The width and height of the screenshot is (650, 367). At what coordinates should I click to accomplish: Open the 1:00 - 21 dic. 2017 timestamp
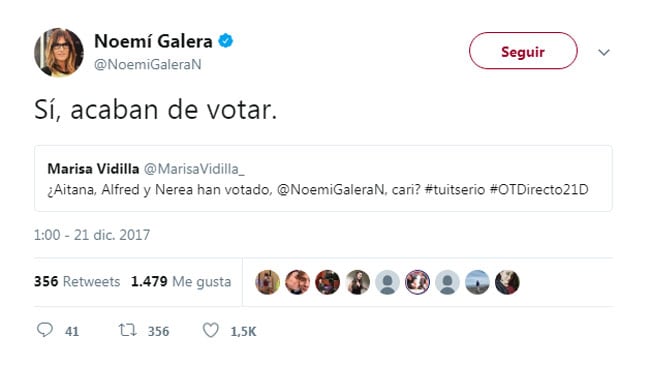tap(92, 235)
